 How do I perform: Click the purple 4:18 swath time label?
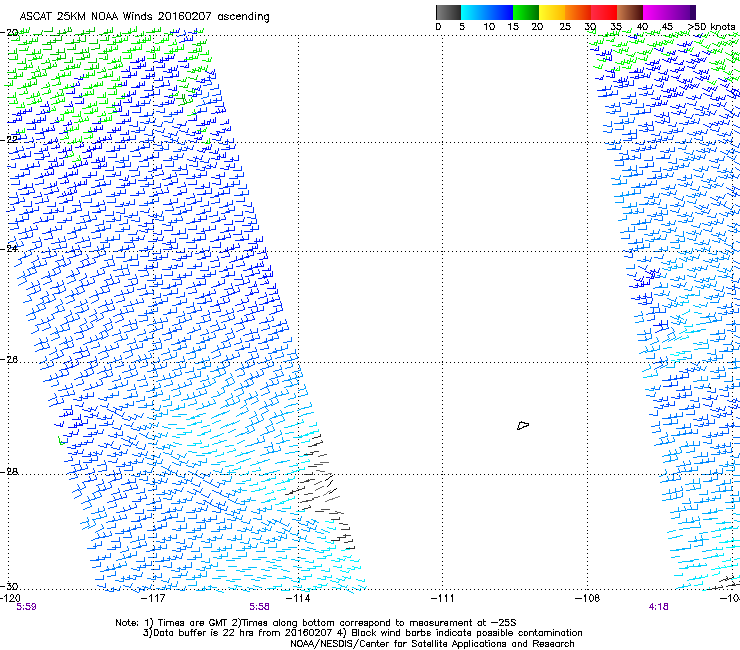pyautogui.click(x=658, y=607)
